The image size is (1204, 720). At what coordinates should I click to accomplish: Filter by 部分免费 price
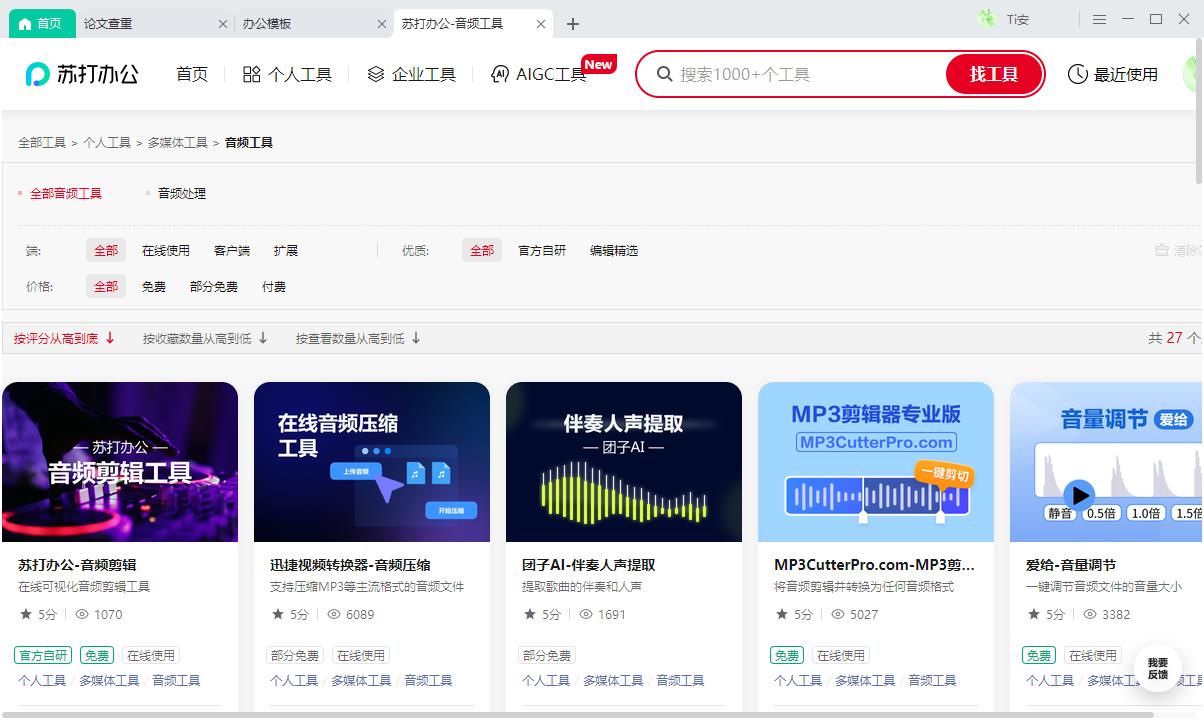pyautogui.click(x=214, y=287)
